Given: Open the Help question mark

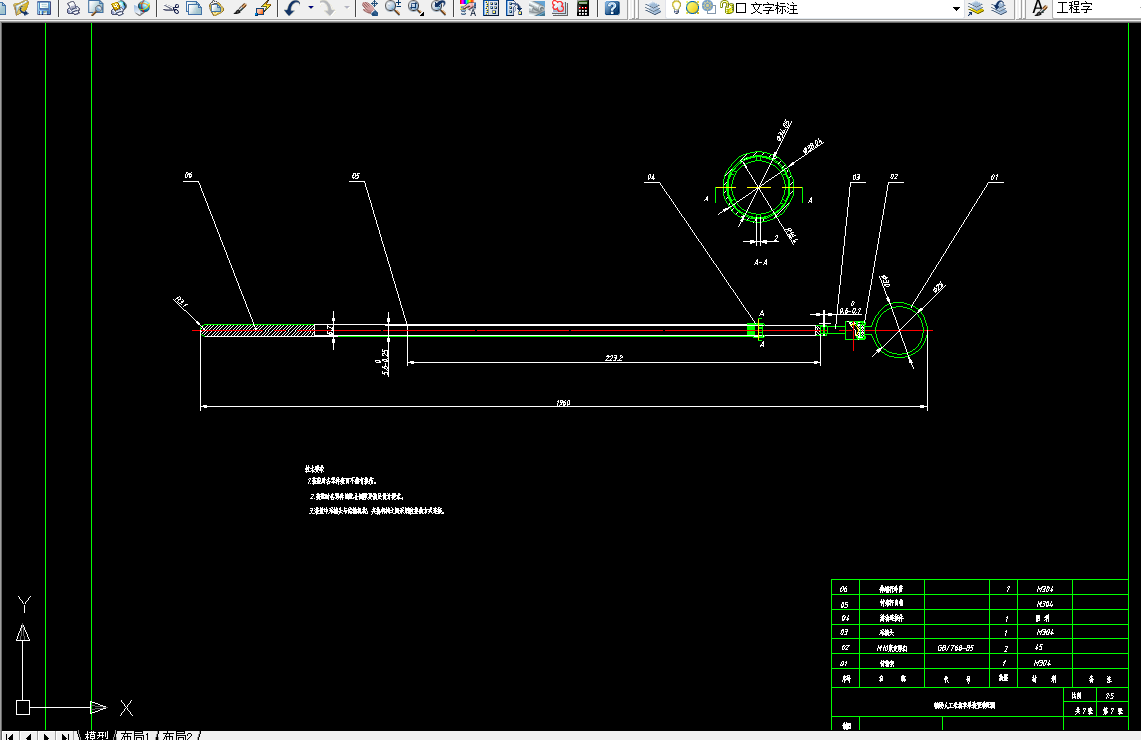Looking at the screenshot, I should click(x=612, y=8).
